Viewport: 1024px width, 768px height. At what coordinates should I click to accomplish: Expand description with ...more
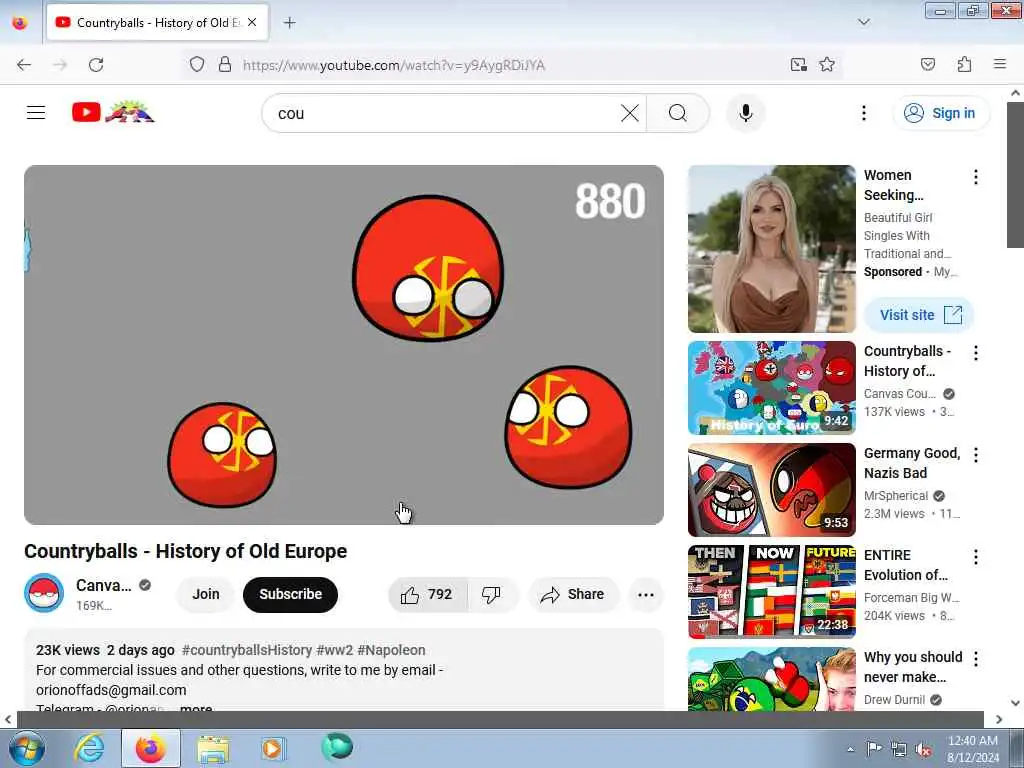[x=195, y=708]
